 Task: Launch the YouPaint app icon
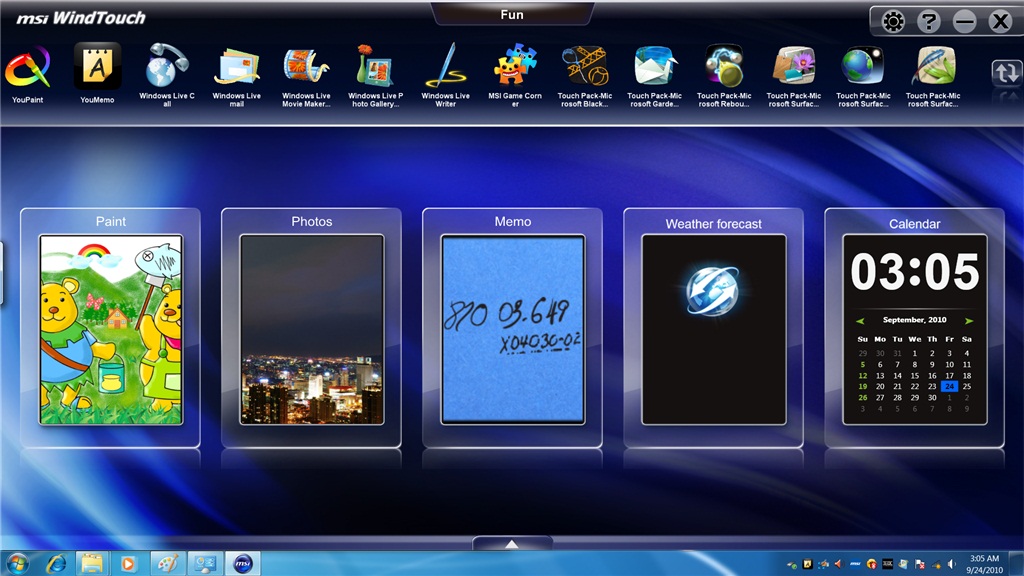click(27, 68)
